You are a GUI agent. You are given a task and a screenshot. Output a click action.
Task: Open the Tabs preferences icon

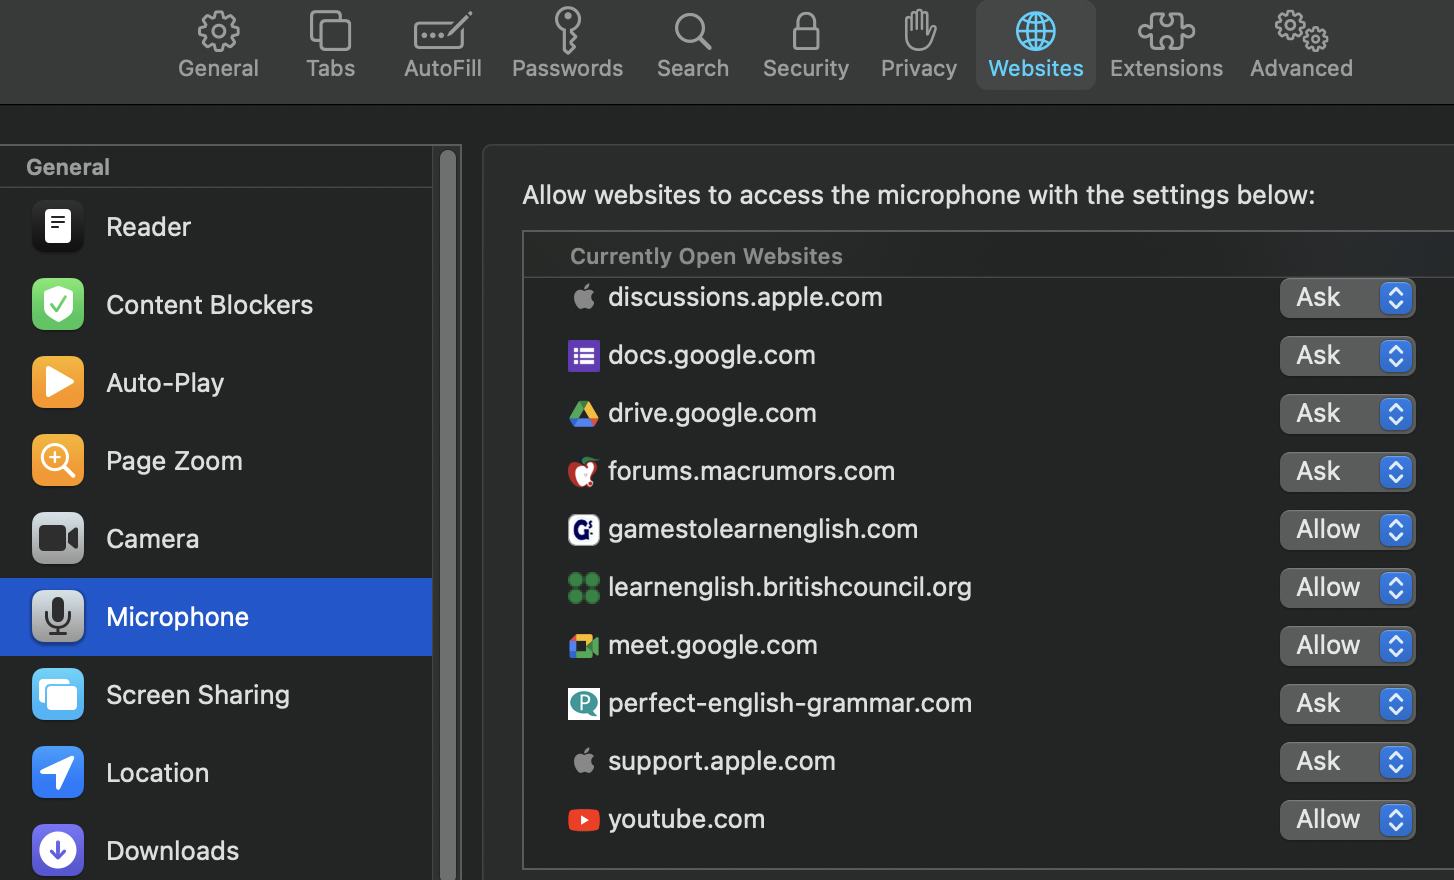click(330, 31)
